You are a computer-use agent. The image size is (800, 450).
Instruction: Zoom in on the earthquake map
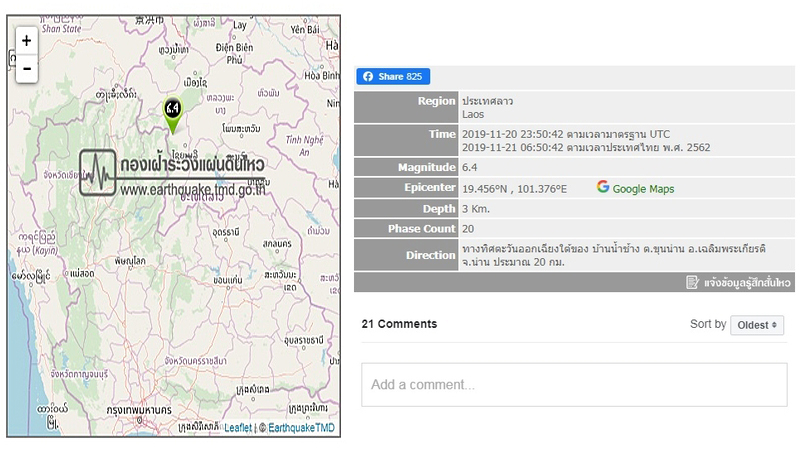[x=26, y=41]
